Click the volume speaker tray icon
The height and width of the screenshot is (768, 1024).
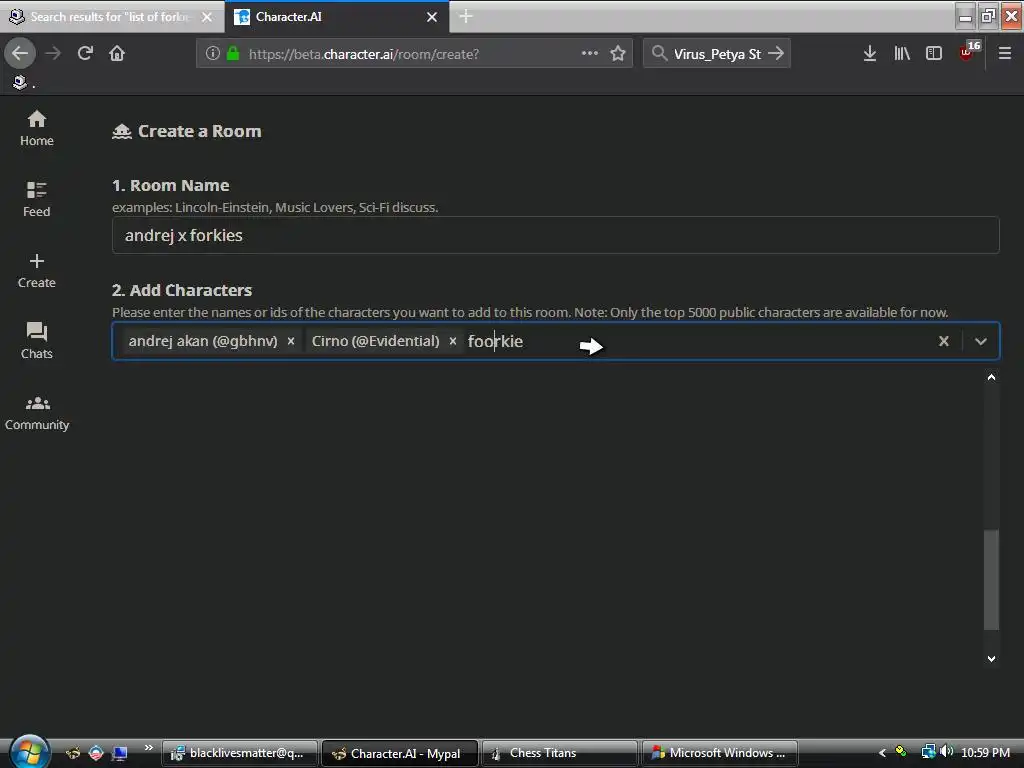pos(946,752)
